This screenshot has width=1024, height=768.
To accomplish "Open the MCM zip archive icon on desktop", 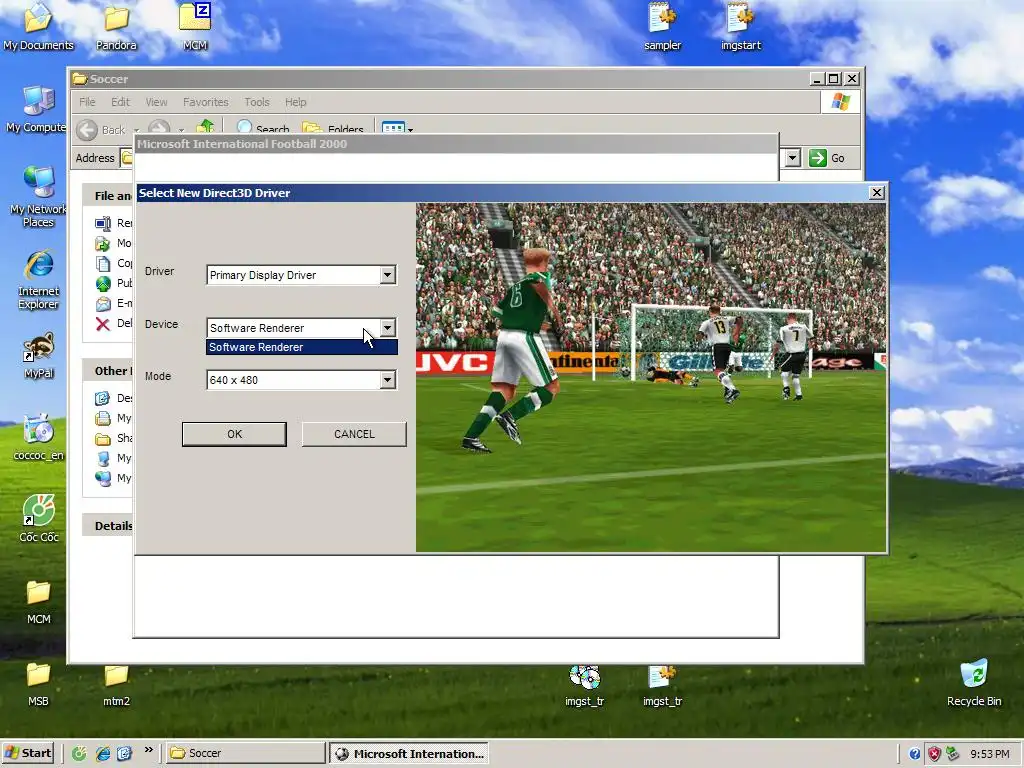I will point(195,27).
